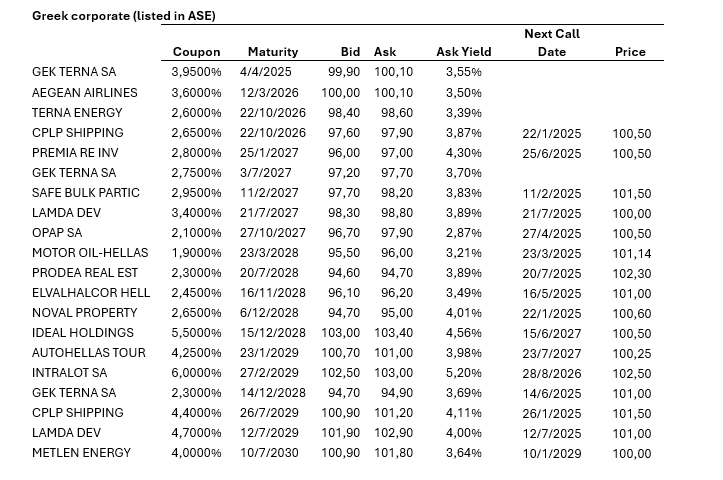Select the Next Call Date header
Viewport: 723px width, 480px height.
[x=552, y=43]
